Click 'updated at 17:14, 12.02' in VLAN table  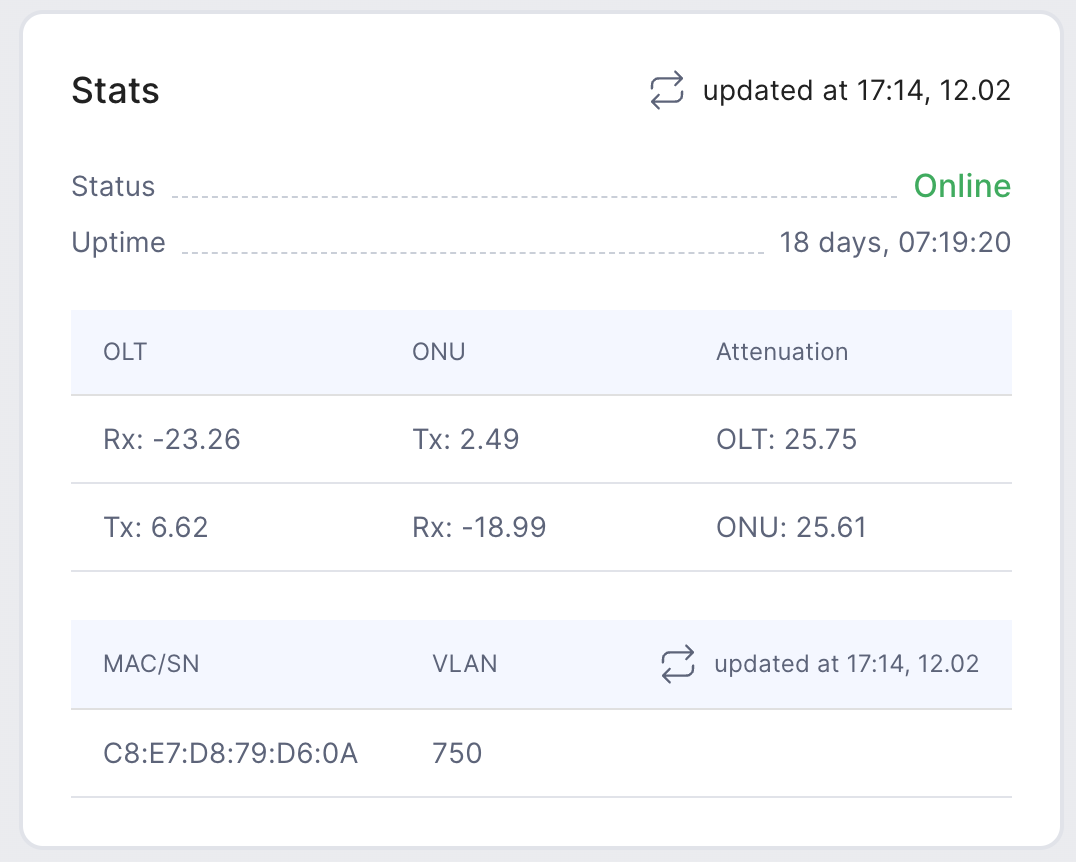pos(846,664)
